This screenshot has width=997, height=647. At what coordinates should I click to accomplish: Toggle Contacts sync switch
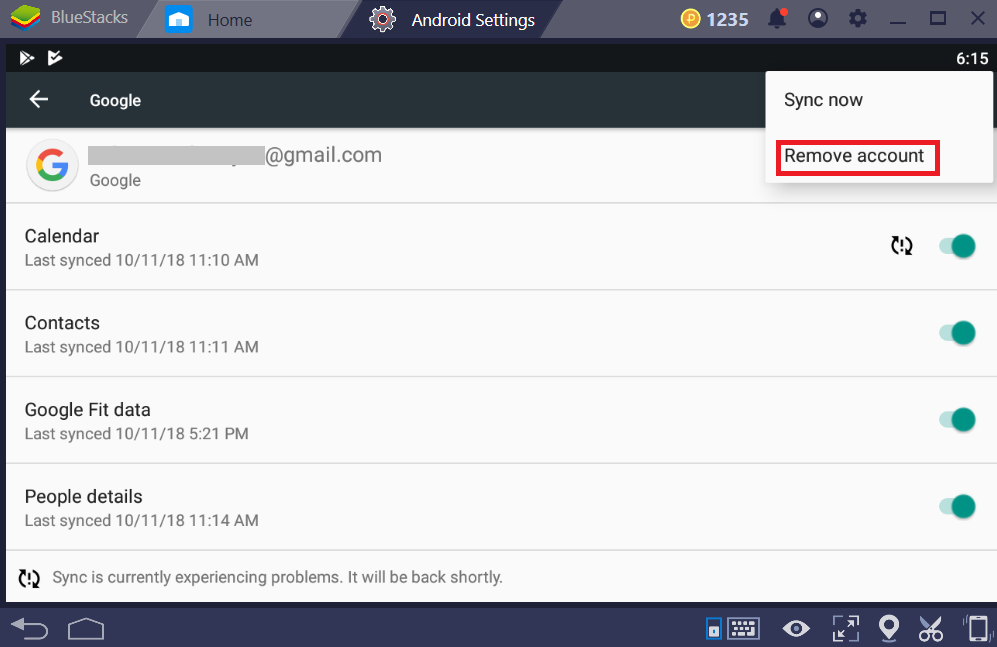pos(957,333)
